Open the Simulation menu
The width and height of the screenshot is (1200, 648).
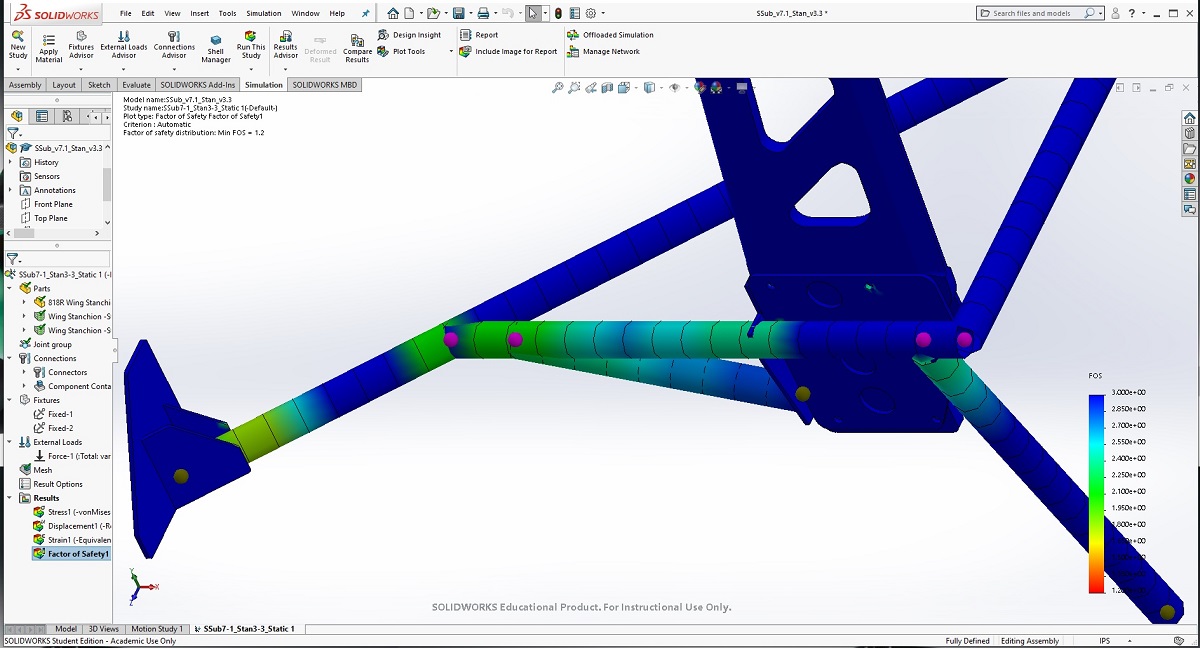tap(264, 14)
